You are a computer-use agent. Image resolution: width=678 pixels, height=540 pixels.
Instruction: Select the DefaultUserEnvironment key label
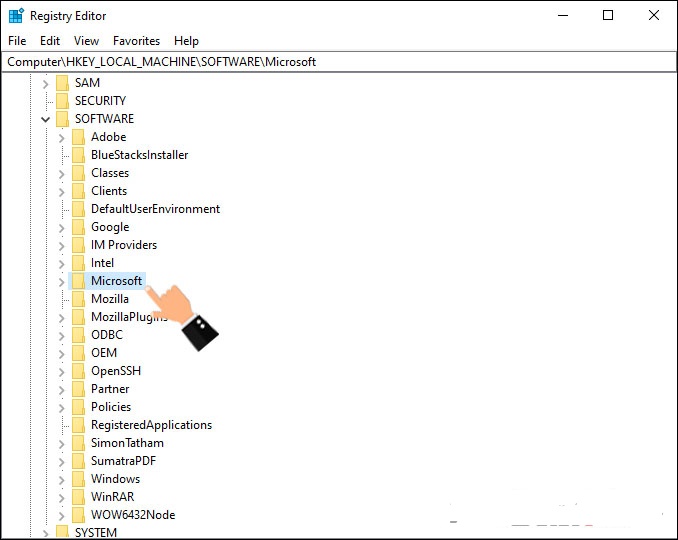(x=156, y=209)
